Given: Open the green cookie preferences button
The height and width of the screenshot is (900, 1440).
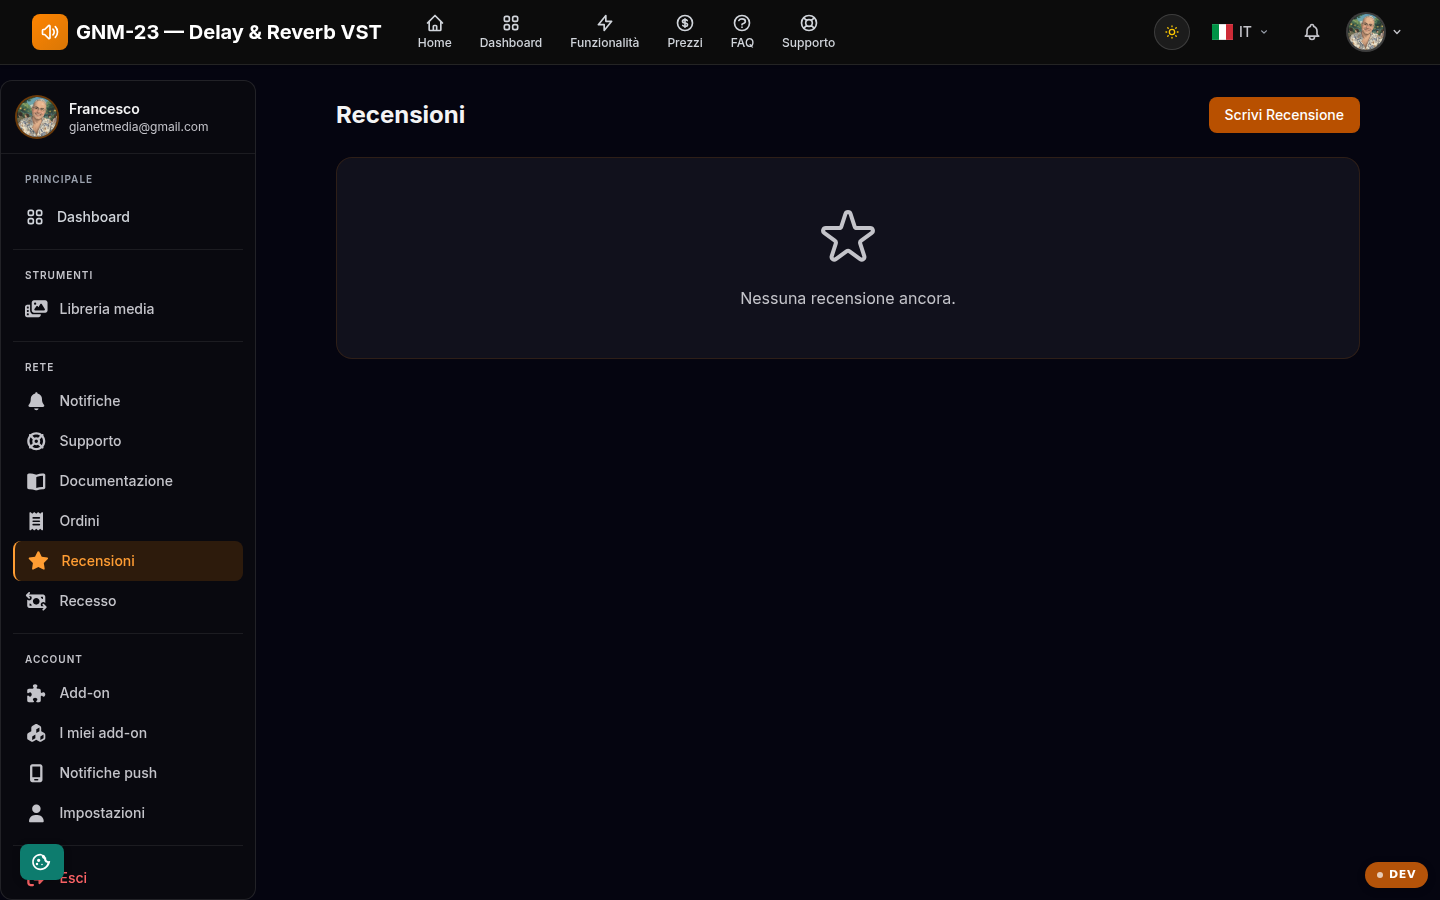Looking at the screenshot, I should (x=42, y=862).
